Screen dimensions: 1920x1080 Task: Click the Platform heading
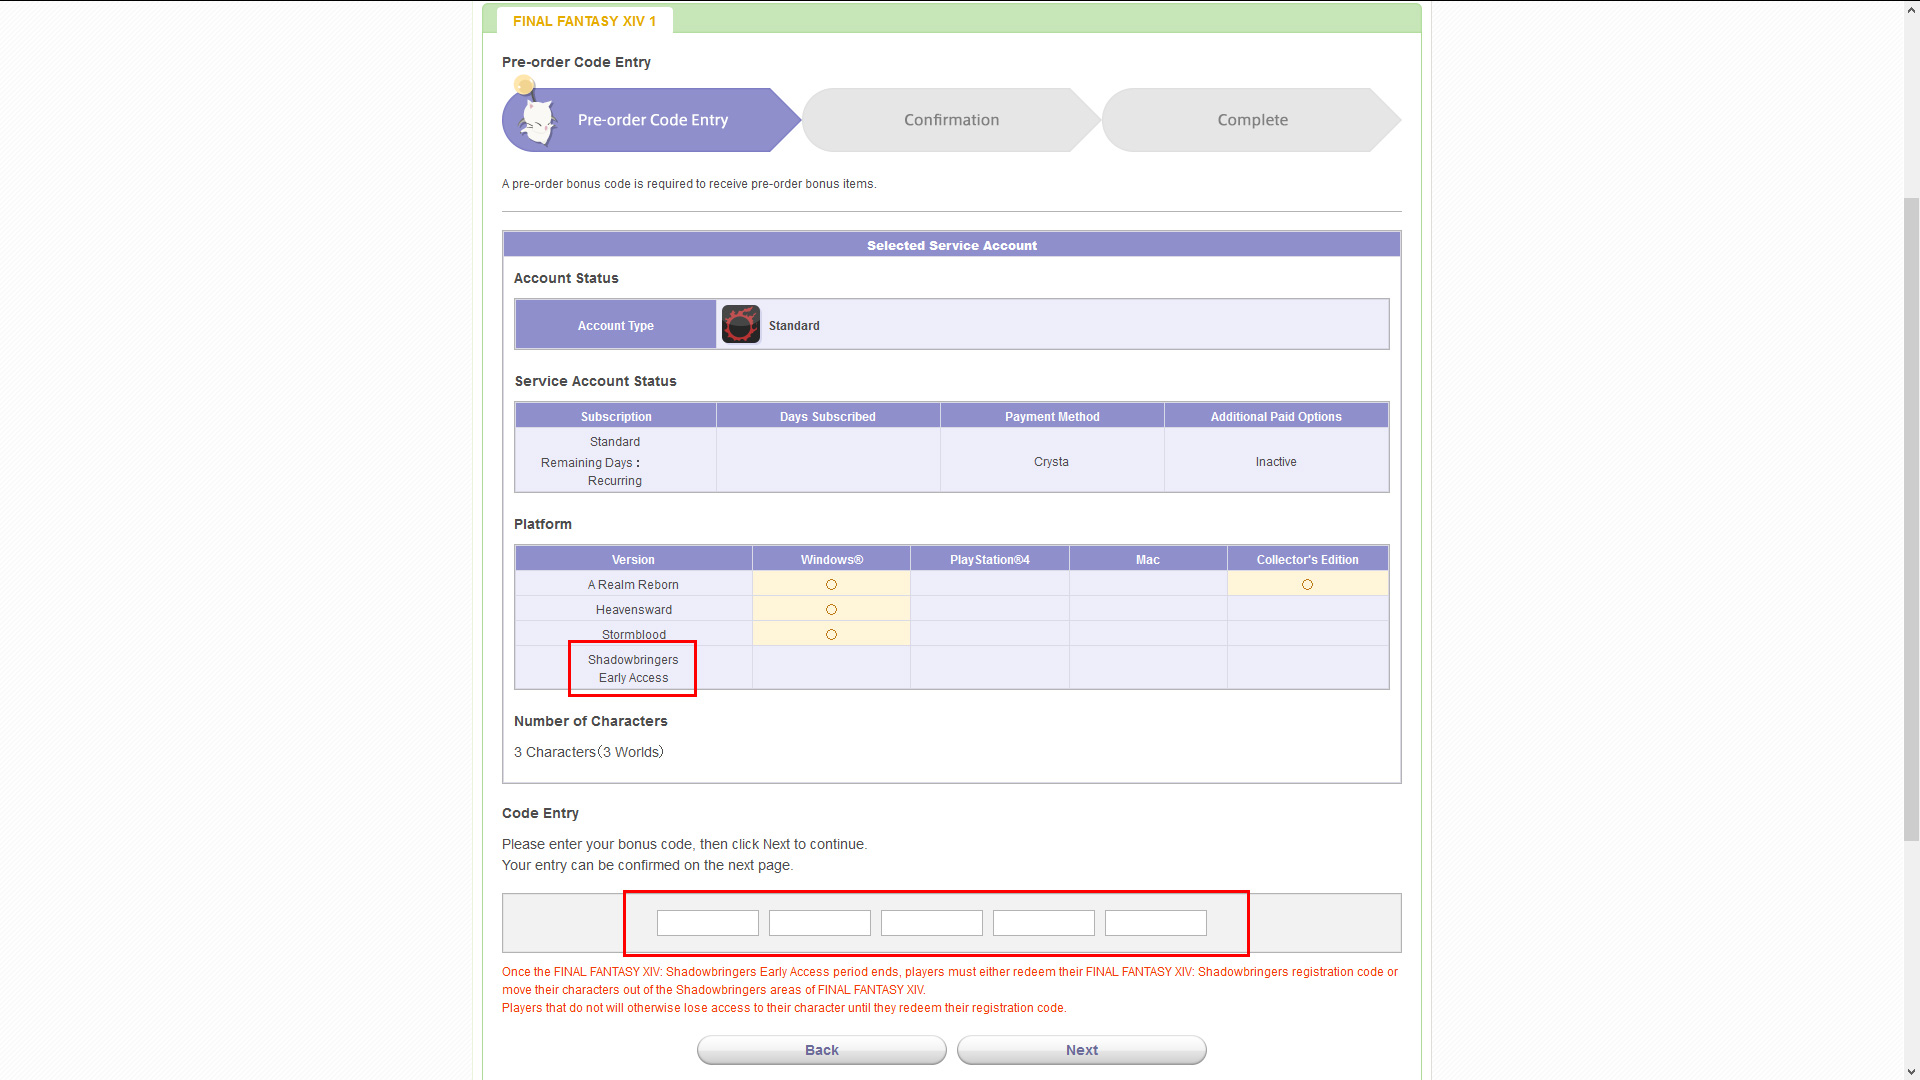tap(543, 524)
